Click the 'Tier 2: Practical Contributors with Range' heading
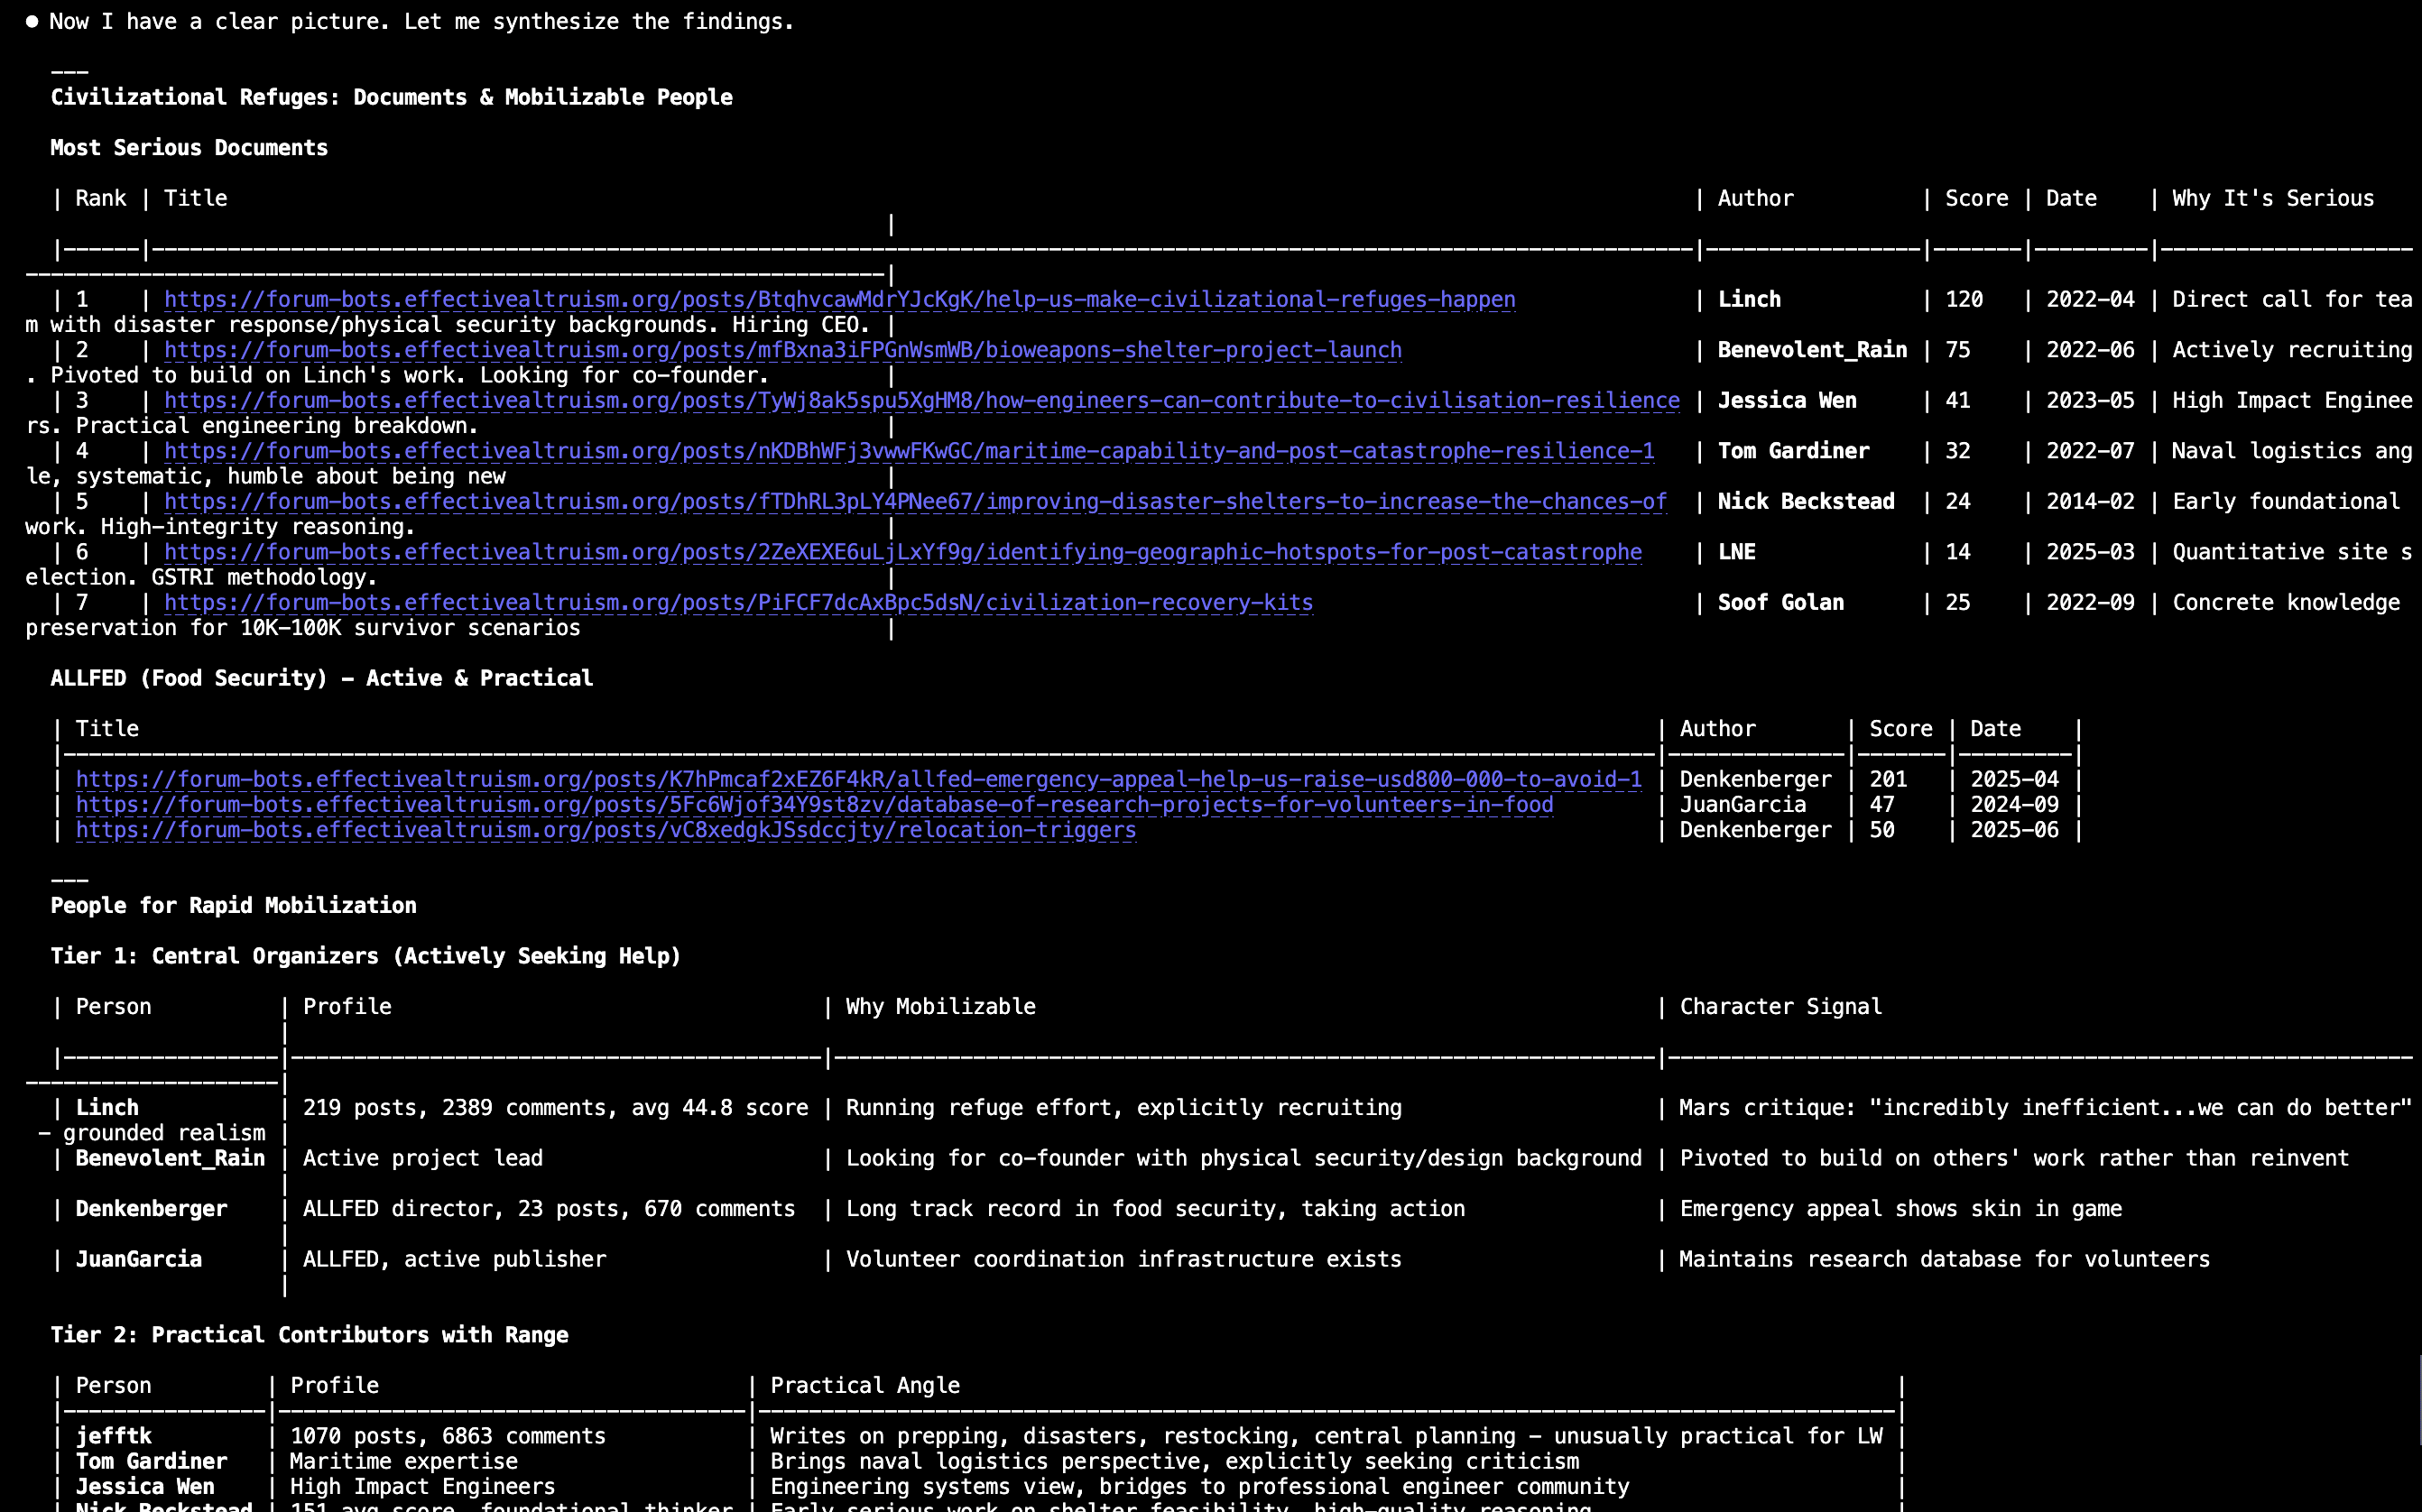Viewport: 2422px width, 1512px height. [x=309, y=1335]
